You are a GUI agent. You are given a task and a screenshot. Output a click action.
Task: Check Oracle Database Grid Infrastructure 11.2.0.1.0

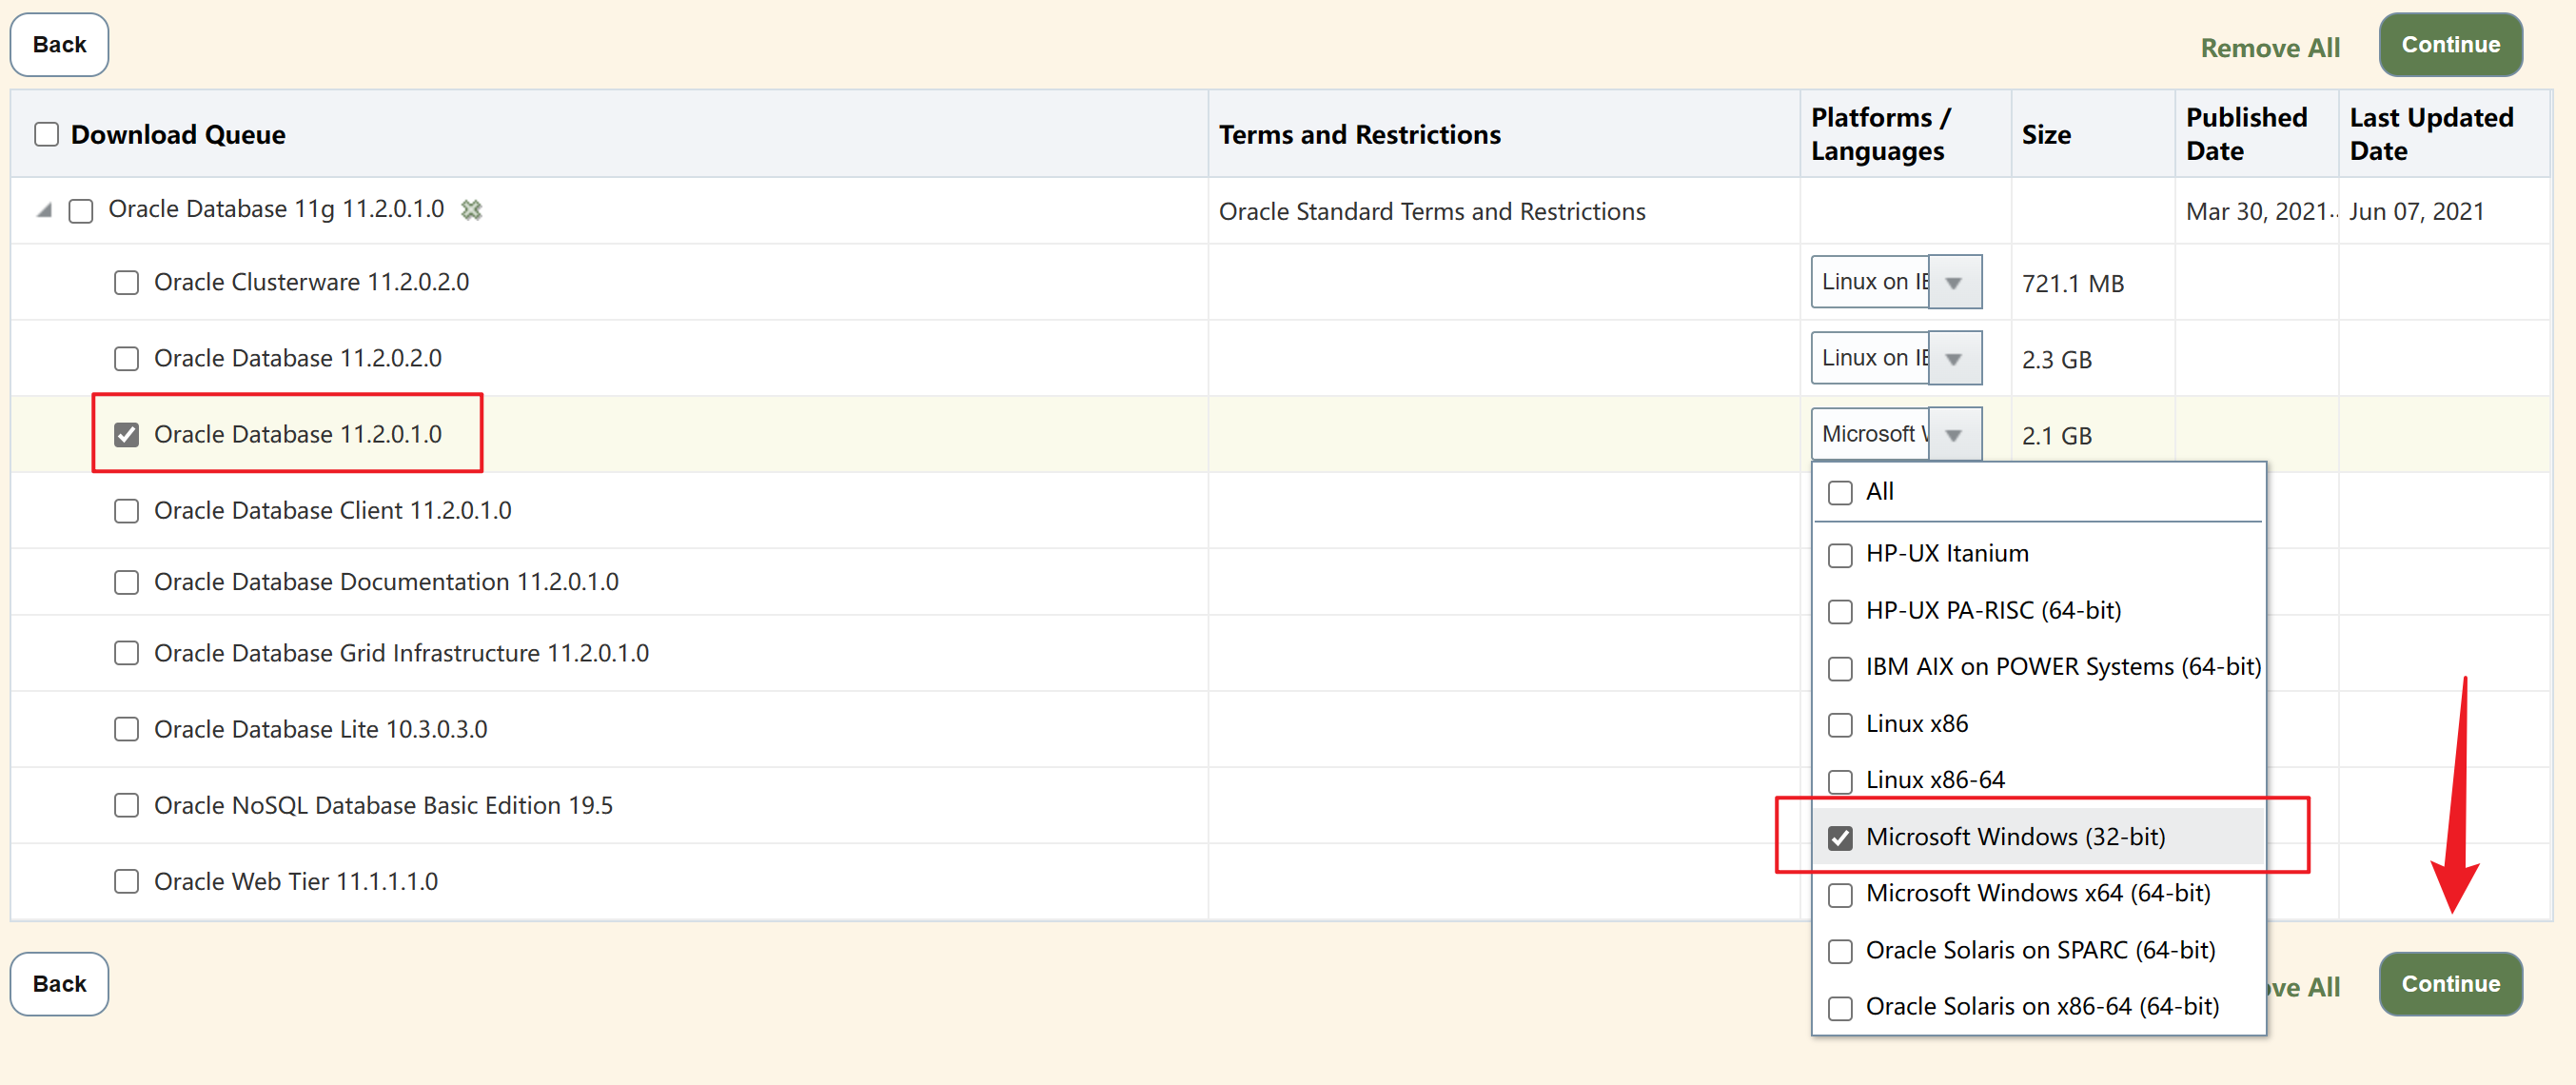point(126,654)
